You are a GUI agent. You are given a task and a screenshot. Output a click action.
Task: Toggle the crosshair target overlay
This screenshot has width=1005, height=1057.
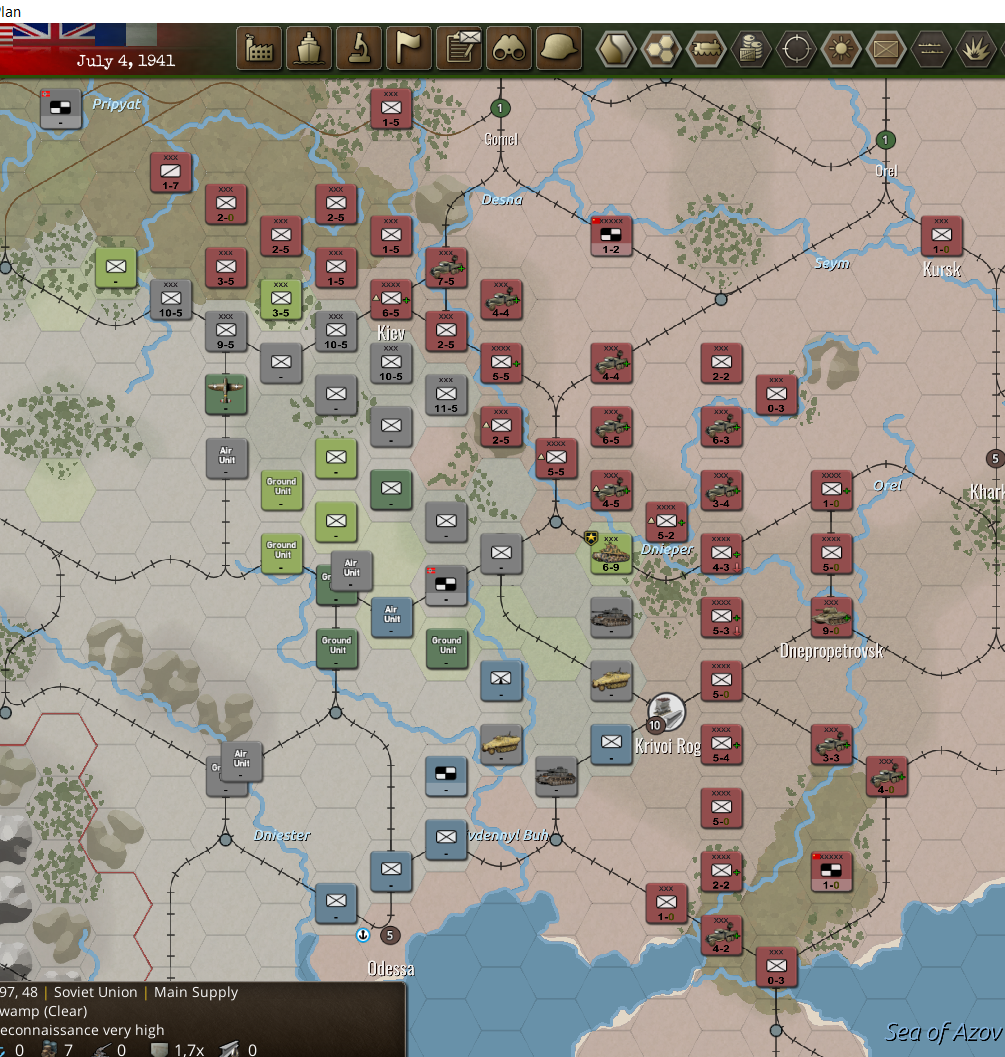(796, 49)
